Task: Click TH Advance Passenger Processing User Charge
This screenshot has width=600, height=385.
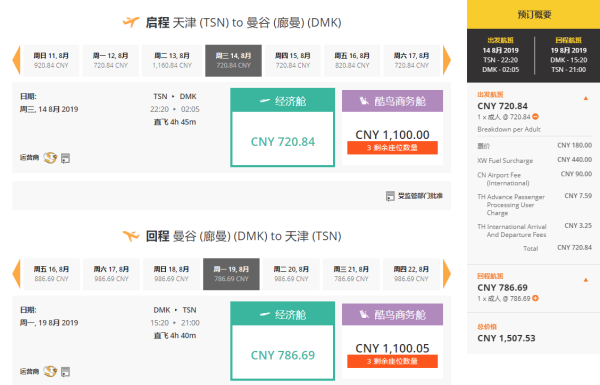Action: click(535, 204)
